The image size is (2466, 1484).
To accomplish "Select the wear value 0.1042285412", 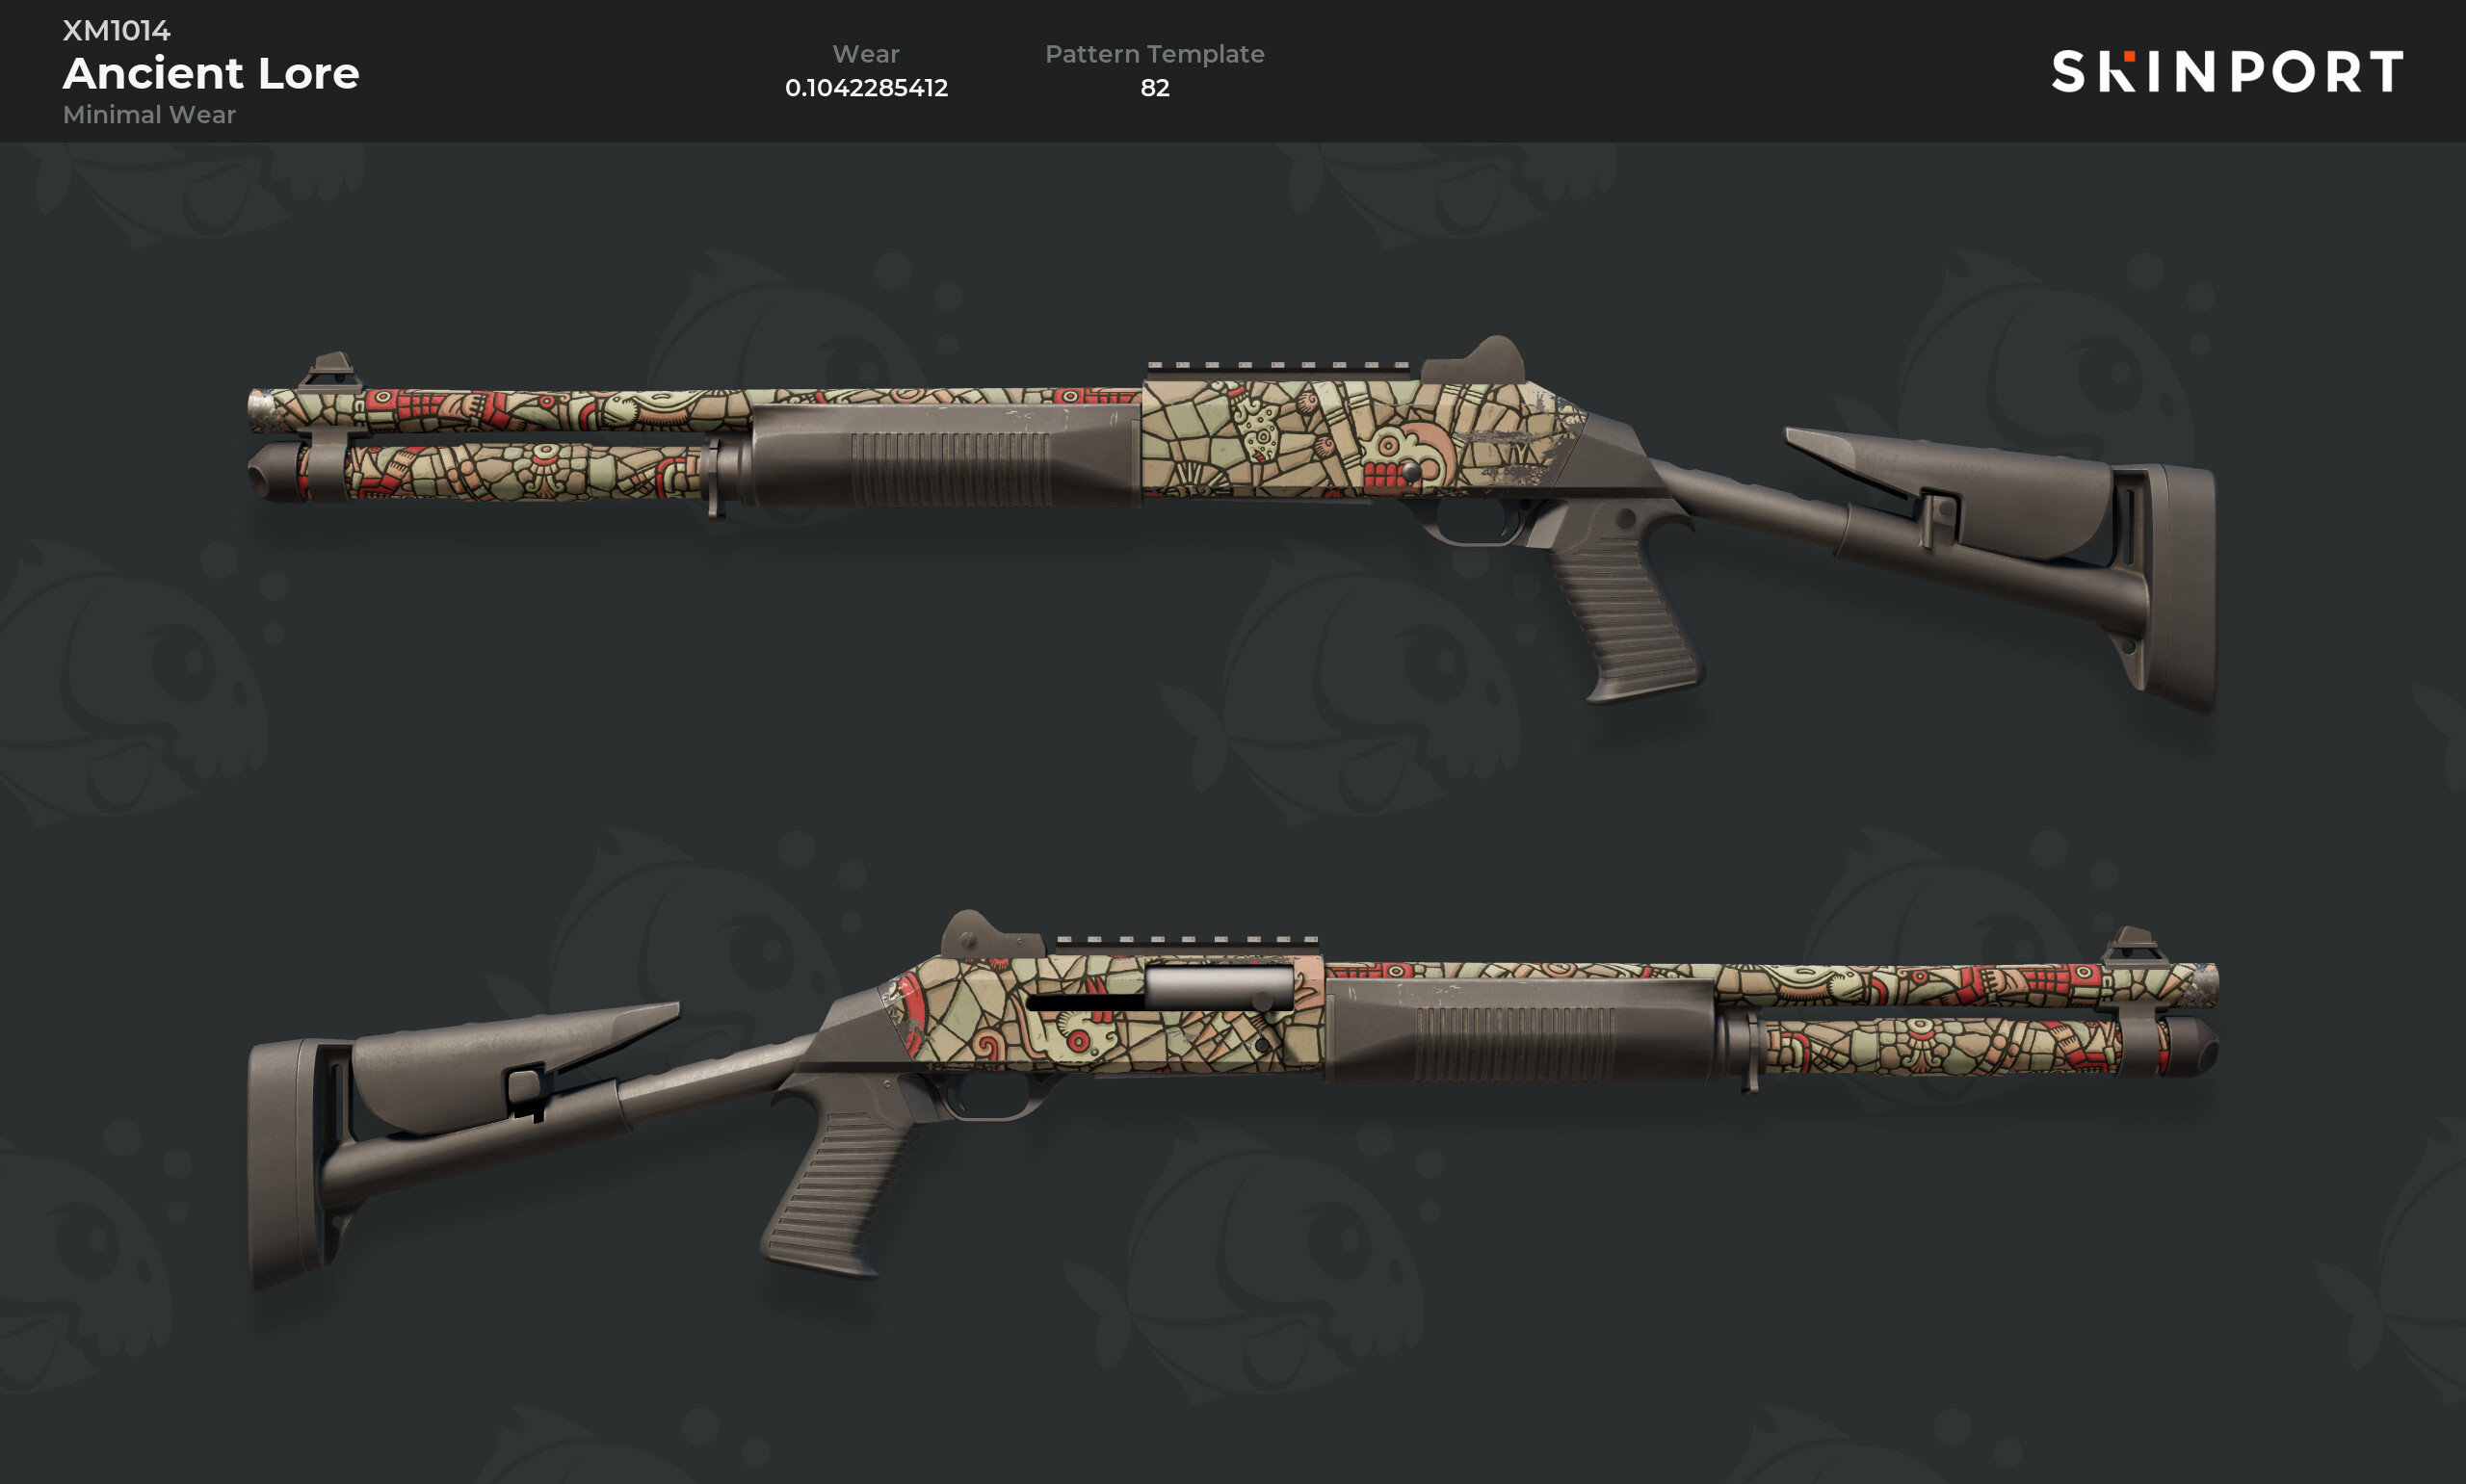I will pyautogui.click(x=866, y=88).
